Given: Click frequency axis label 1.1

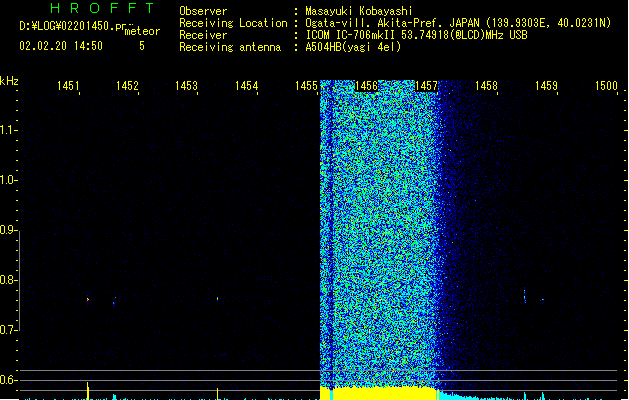Looking at the screenshot, I should click(7, 129).
